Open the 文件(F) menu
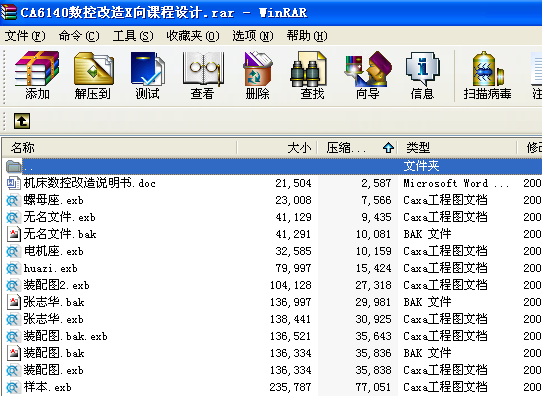This screenshot has height=396, width=542. tap(25, 36)
